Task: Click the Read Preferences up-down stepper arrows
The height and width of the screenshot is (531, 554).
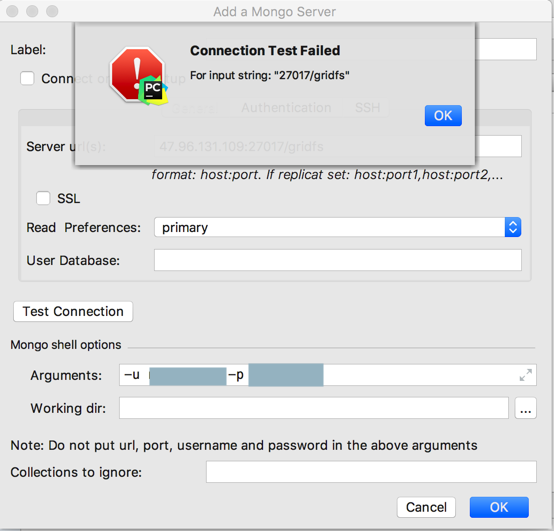Action: tap(513, 227)
